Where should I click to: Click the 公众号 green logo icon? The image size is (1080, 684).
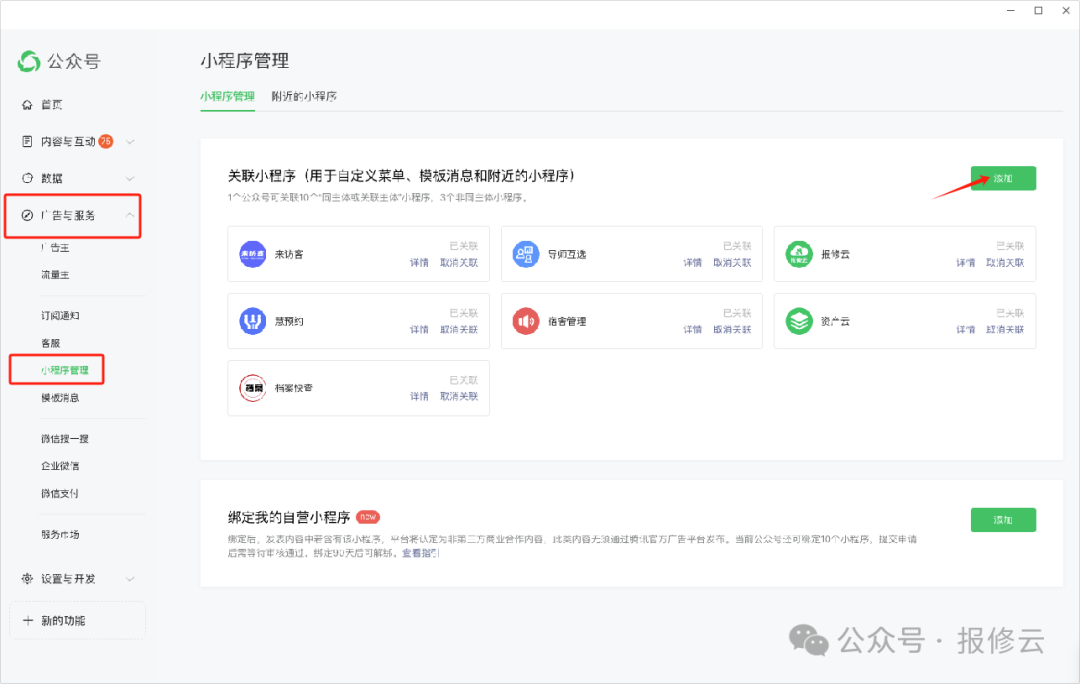click(29, 61)
